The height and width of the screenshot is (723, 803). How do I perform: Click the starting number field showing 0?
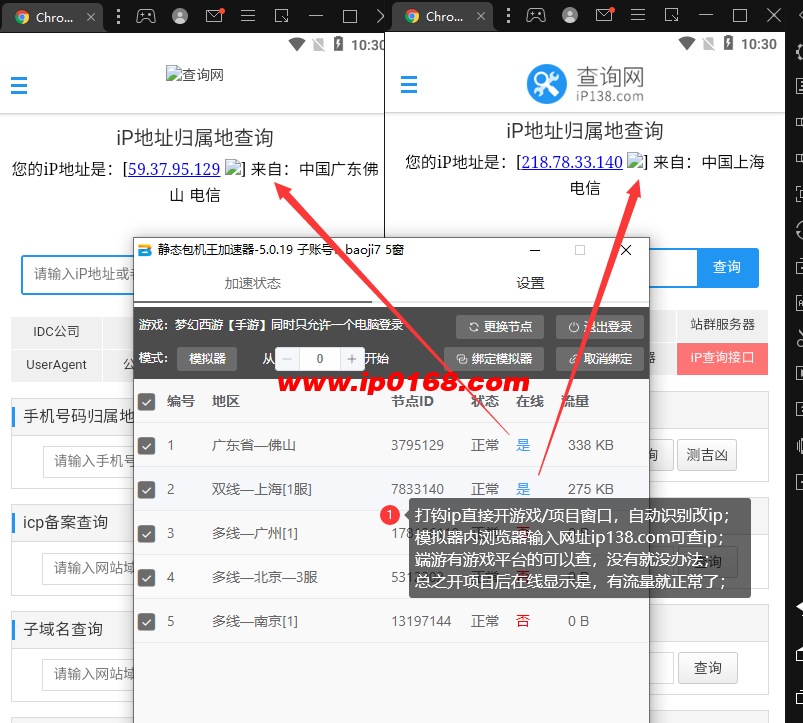pyautogui.click(x=320, y=359)
